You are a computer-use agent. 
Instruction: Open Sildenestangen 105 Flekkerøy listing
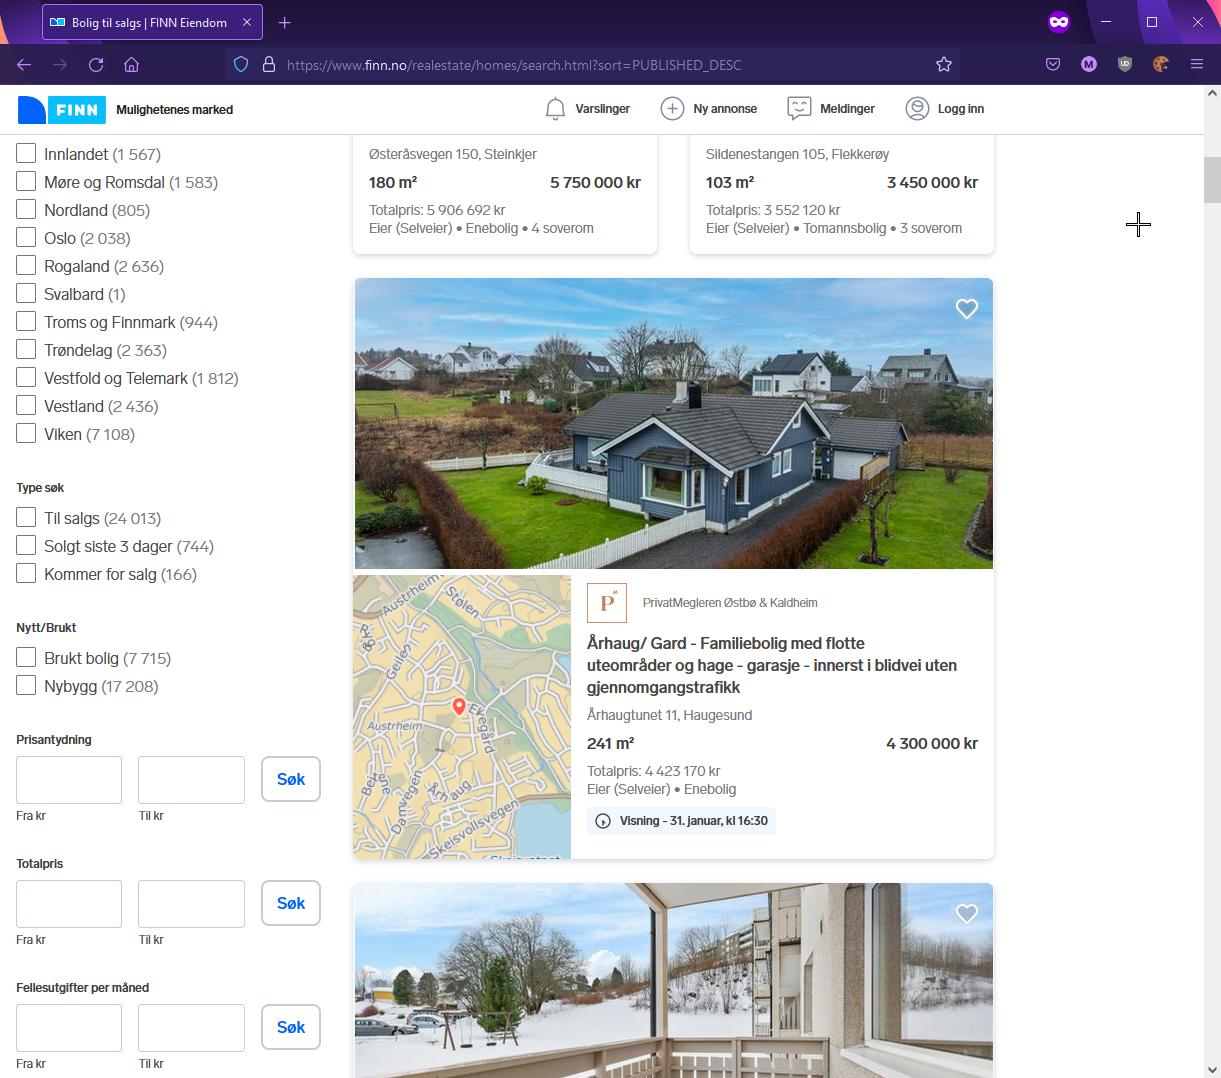[x=842, y=194]
